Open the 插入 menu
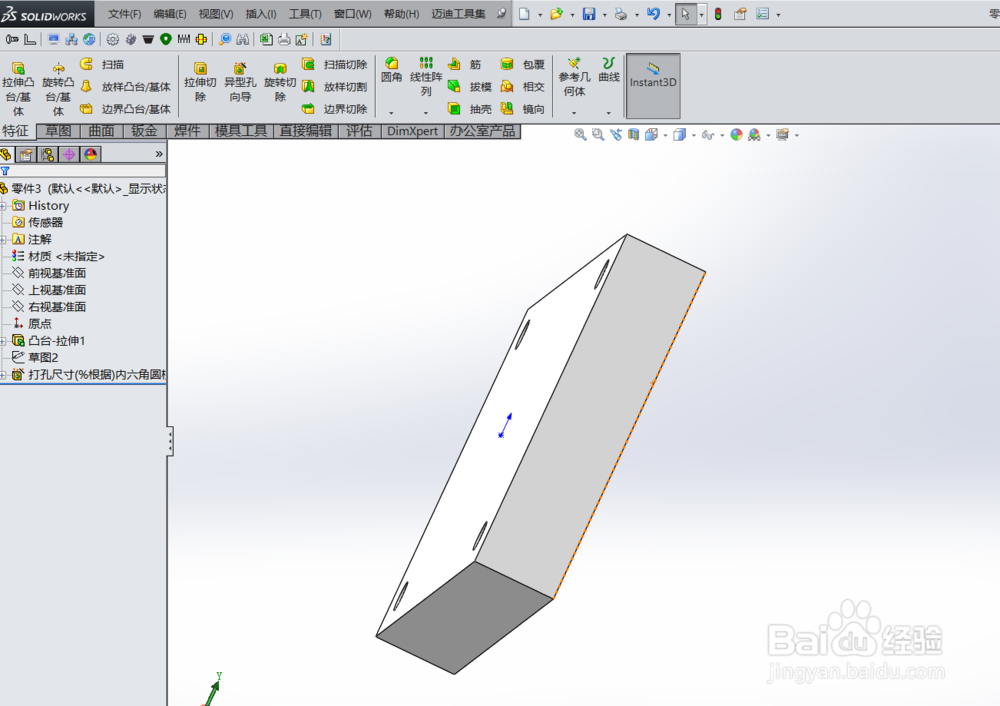Viewport: 1000px width, 706px height. coord(260,13)
